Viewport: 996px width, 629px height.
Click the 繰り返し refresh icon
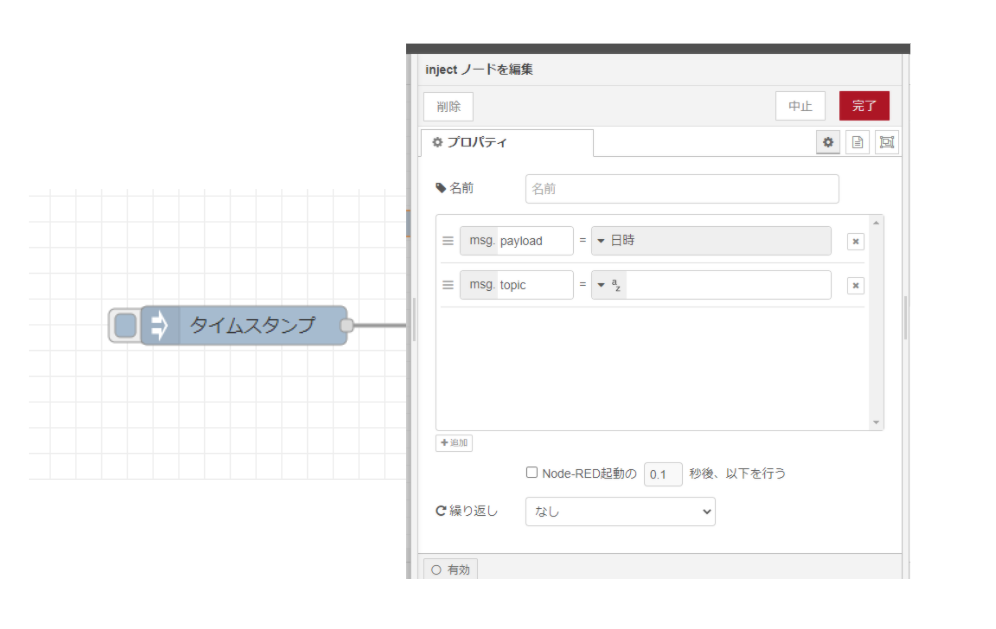coord(440,510)
